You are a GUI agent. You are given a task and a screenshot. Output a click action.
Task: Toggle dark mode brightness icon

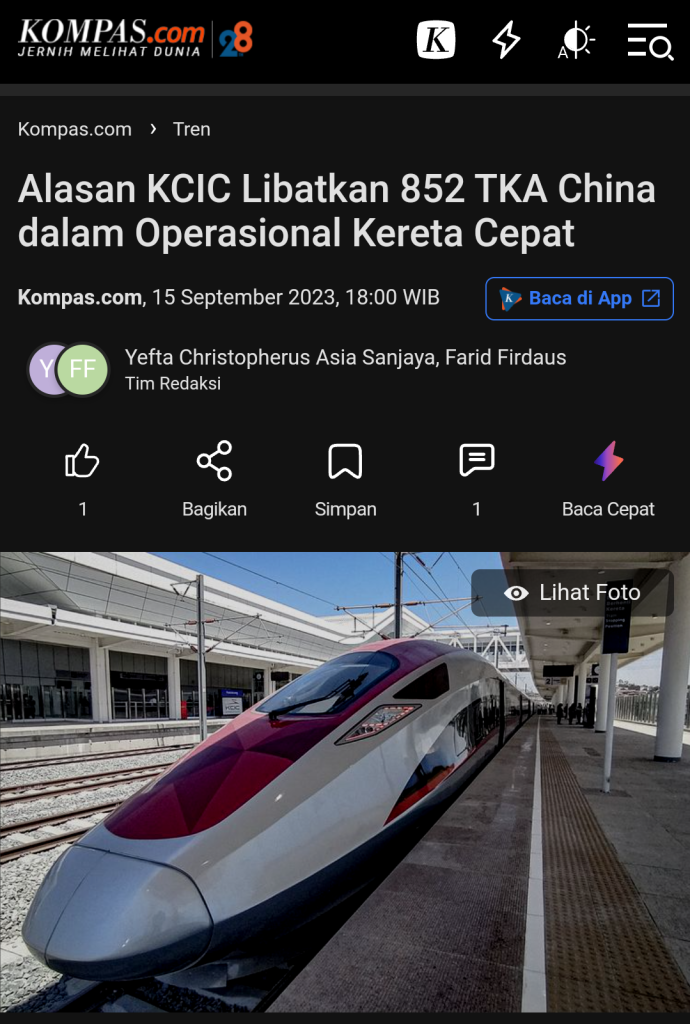(x=576, y=40)
